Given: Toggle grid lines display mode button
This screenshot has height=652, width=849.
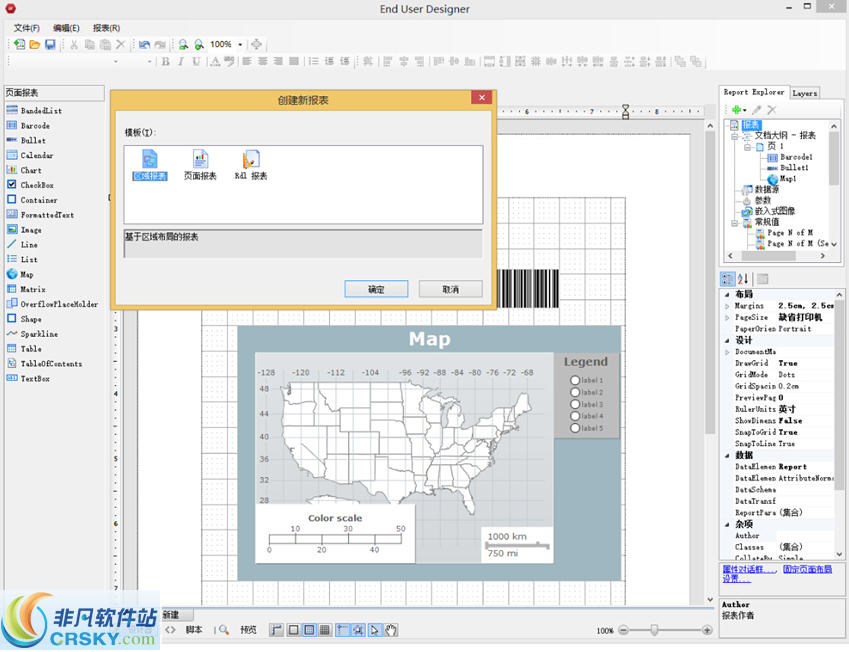Looking at the screenshot, I should [325, 630].
